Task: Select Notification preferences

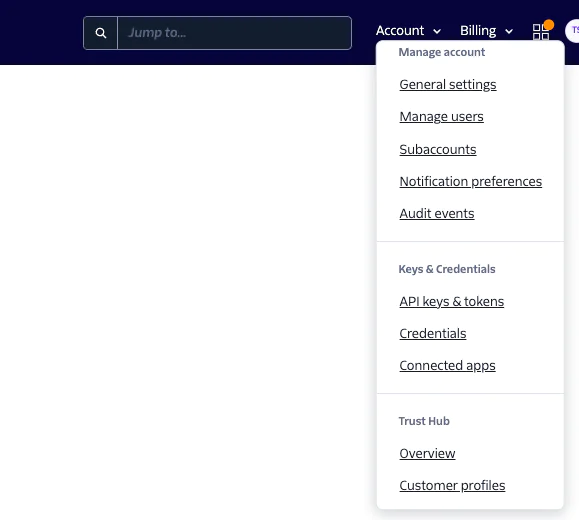Action: [470, 181]
